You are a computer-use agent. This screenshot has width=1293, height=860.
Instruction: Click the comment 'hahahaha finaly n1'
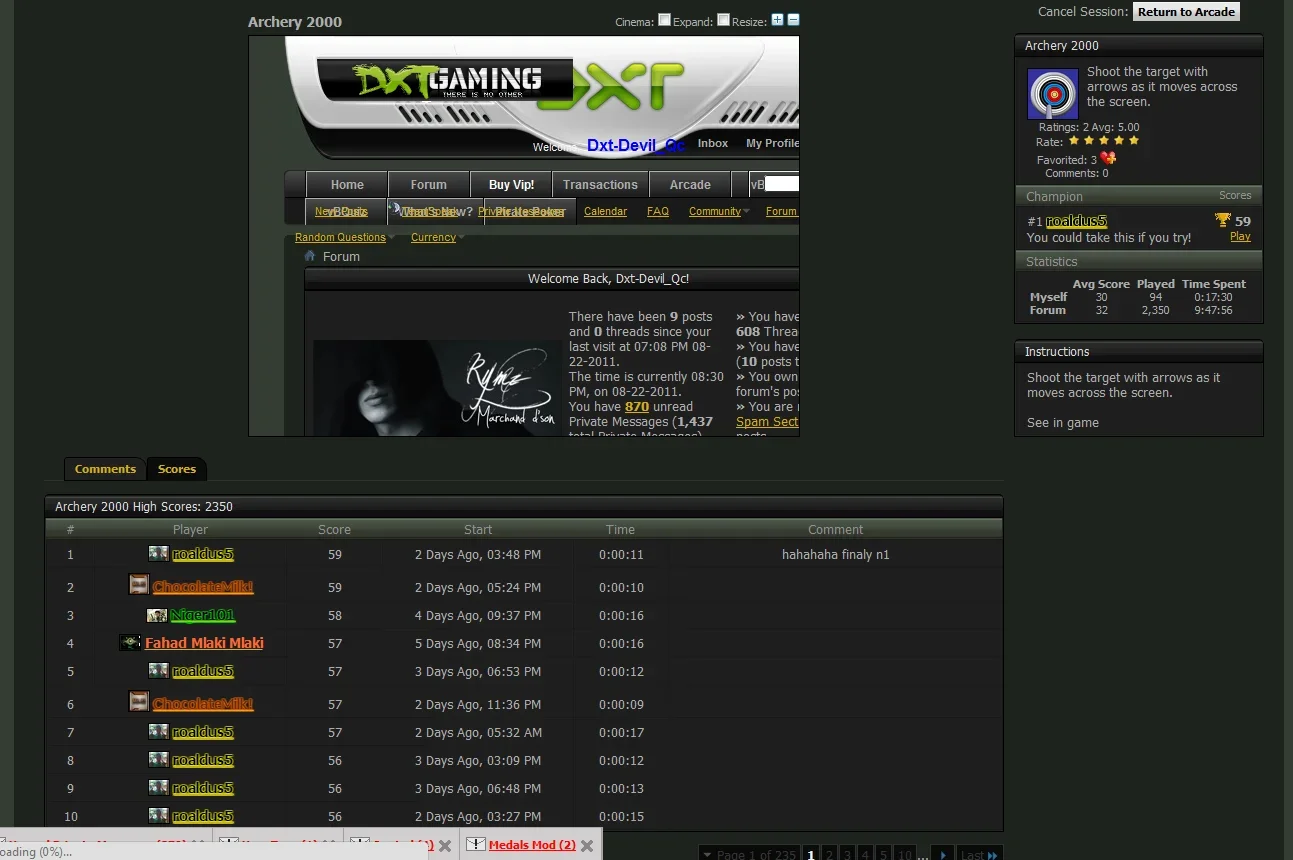835,554
